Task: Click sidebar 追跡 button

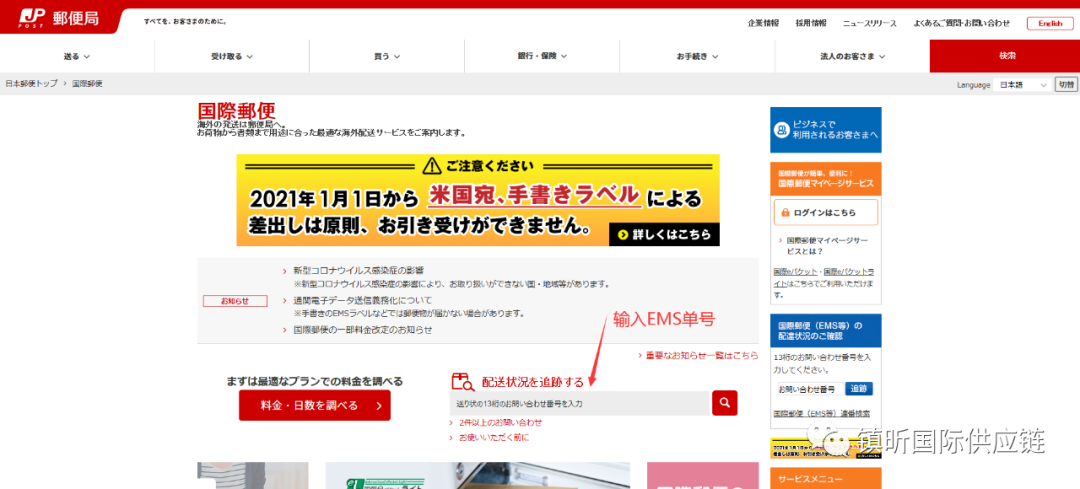Action: click(859, 389)
